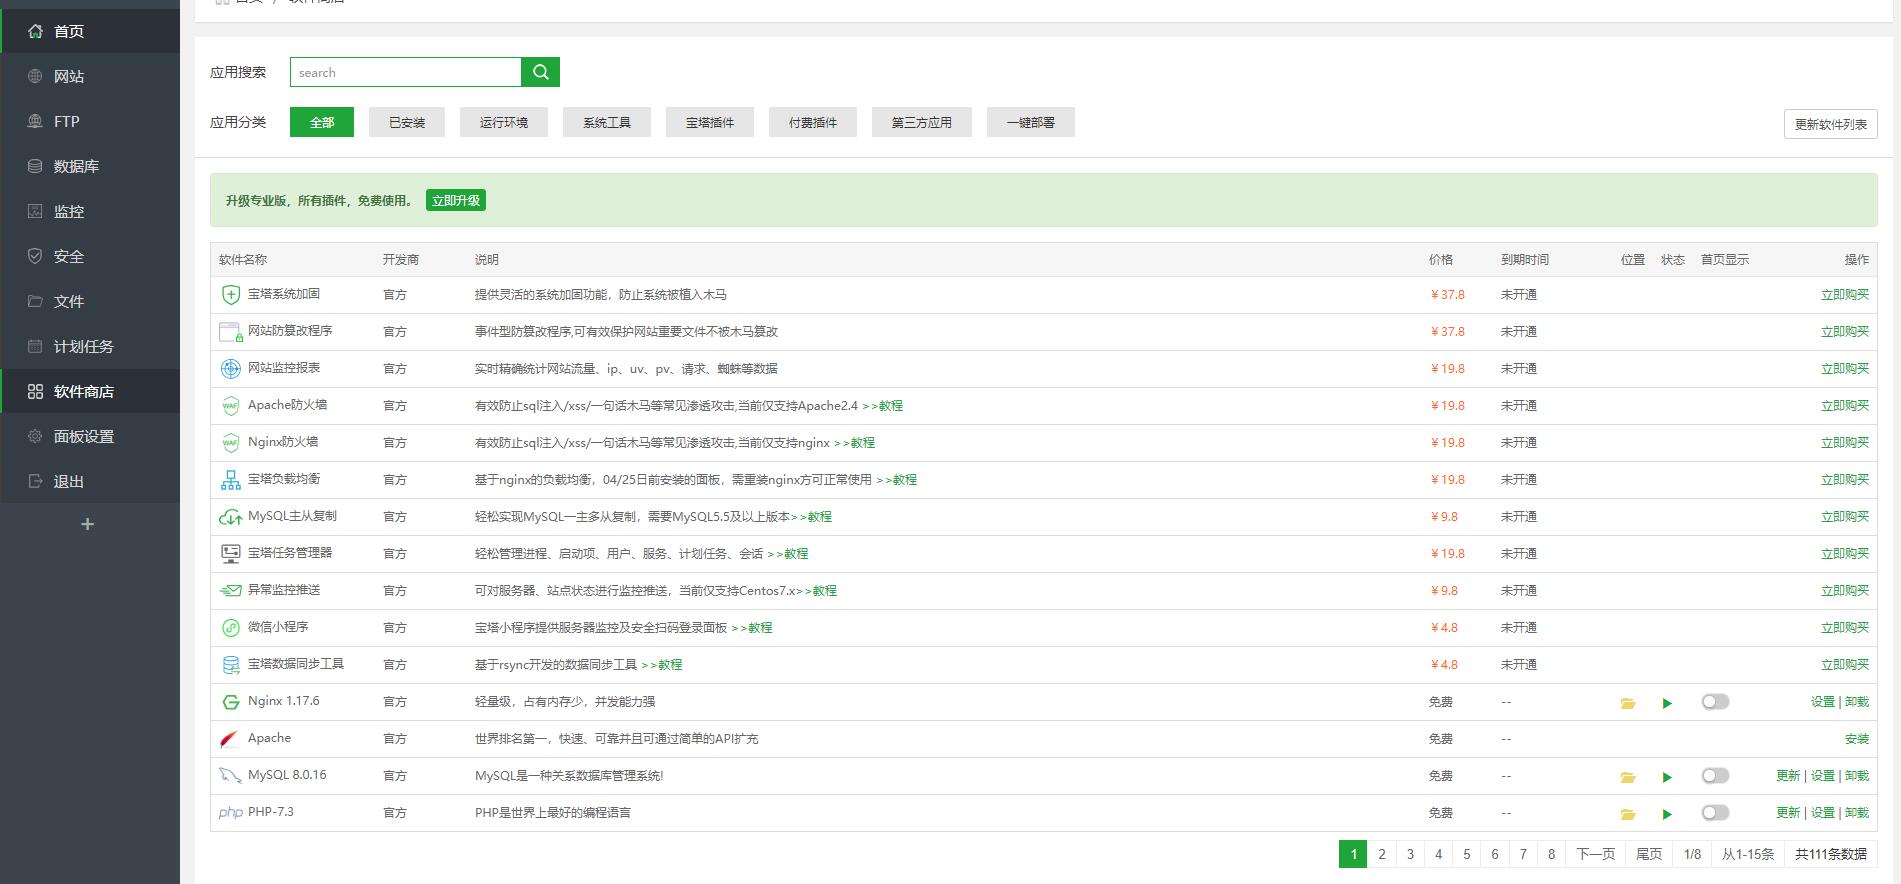This screenshot has height=884, width=1901.
Task: Open the PHP-7.3 folder location icon
Action: coord(1628,814)
